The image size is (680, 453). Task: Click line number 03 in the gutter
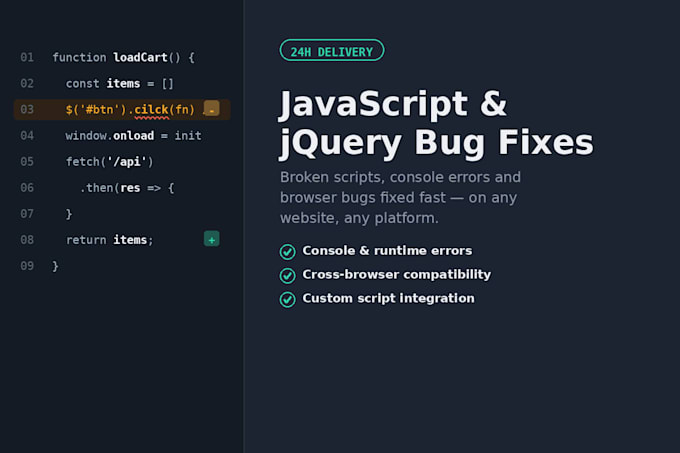[27, 110]
